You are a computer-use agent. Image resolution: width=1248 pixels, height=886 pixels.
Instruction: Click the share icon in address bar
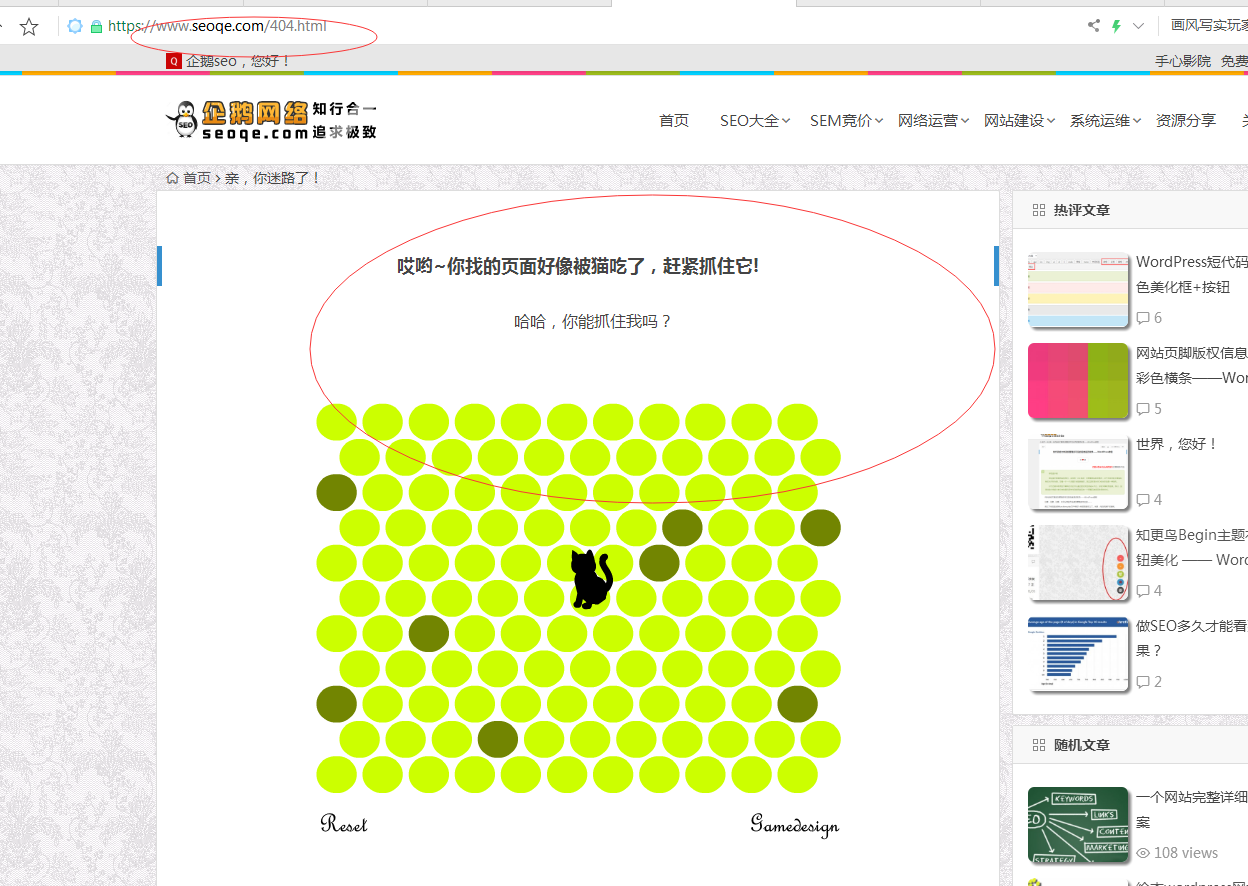(1093, 26)
